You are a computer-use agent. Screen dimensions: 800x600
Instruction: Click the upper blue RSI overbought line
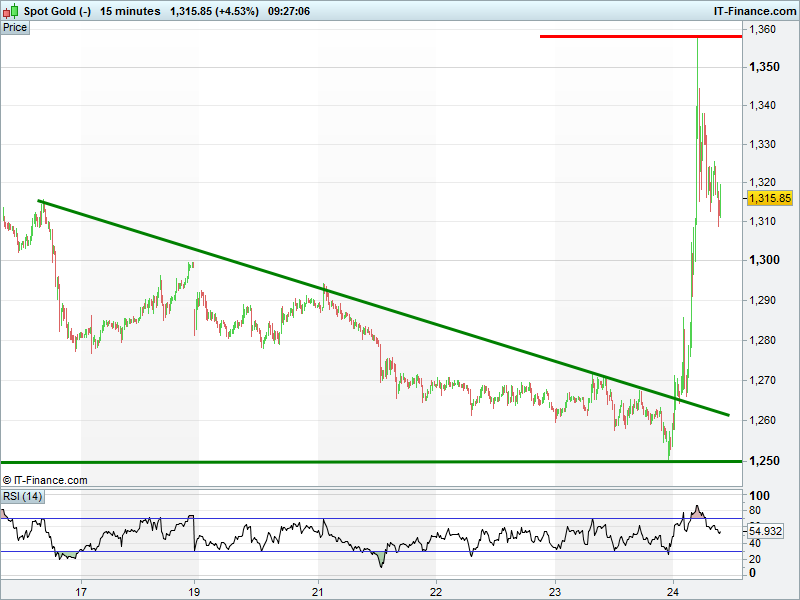tap(371, 519)
